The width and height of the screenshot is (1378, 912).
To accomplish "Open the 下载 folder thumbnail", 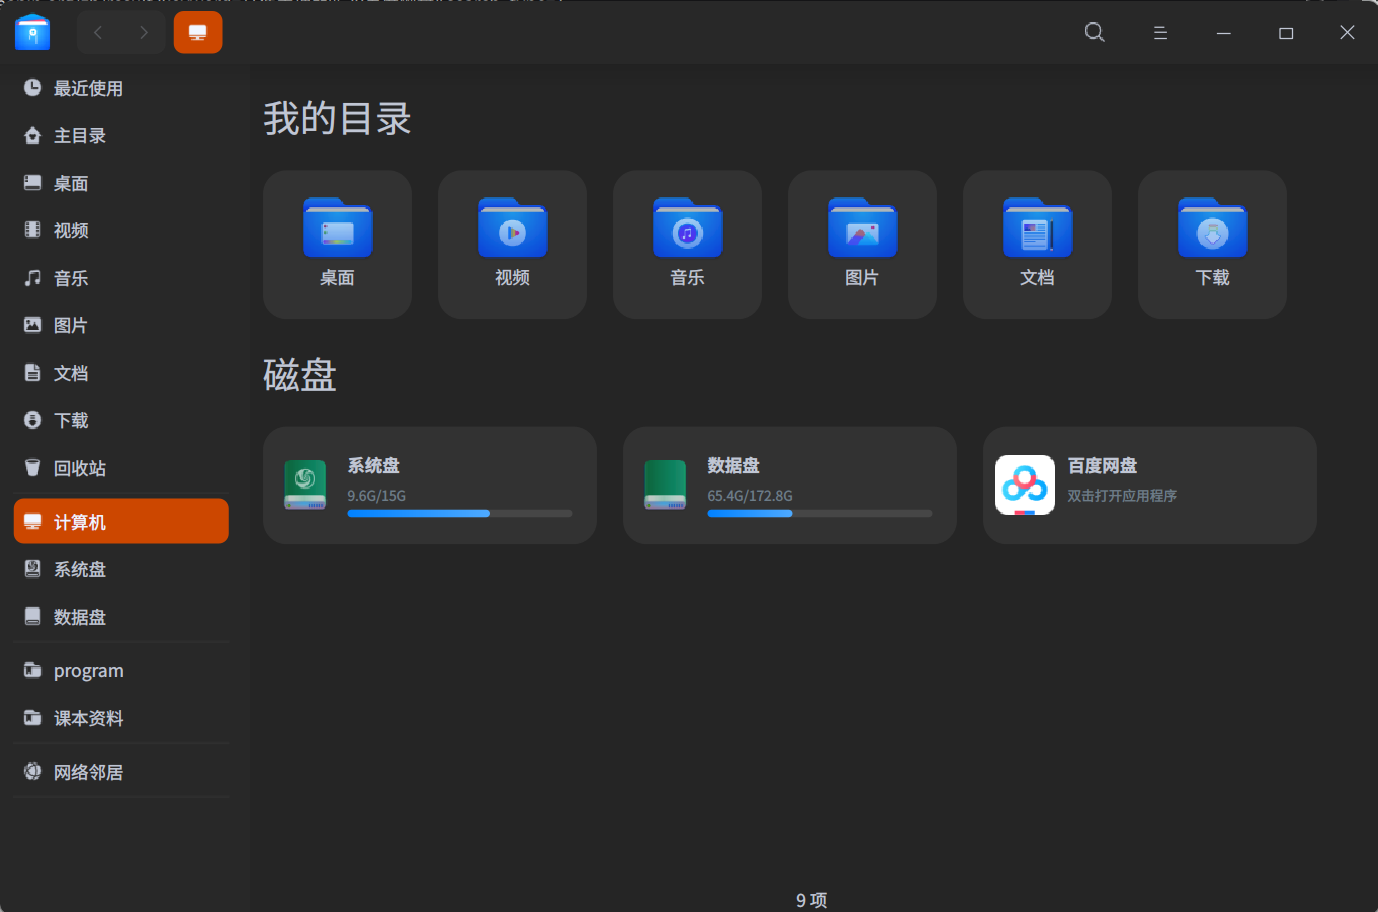I will [1211, 244].
